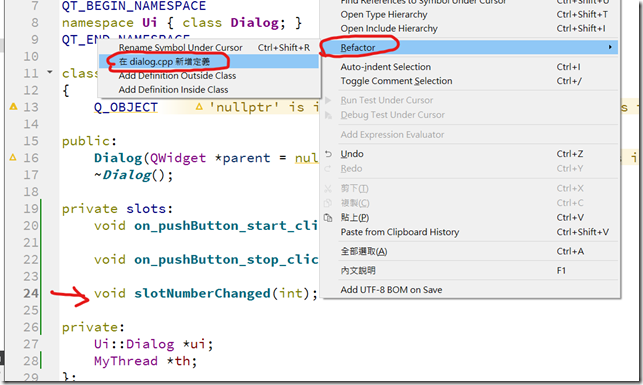Click line number 19 in the gutter

(31, 209)
